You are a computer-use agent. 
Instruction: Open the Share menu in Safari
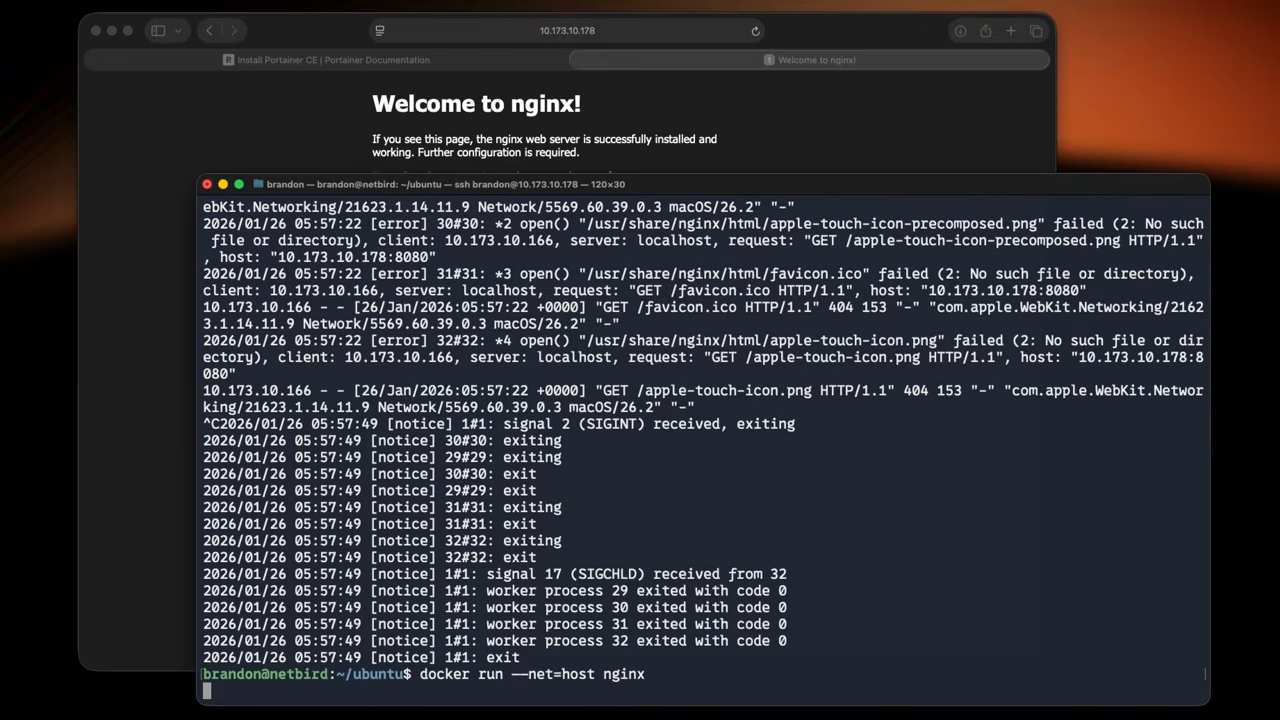tap(985, 31)
